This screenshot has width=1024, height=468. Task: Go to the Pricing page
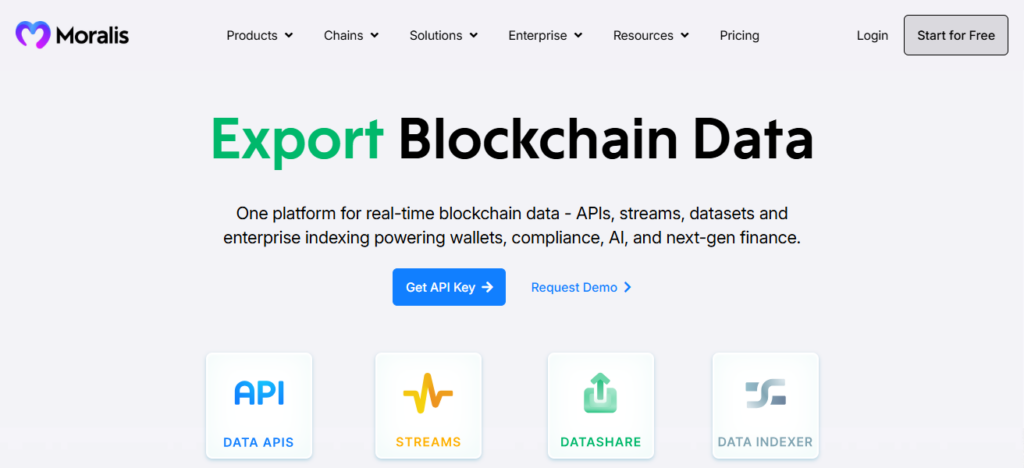tap(739, 35)
